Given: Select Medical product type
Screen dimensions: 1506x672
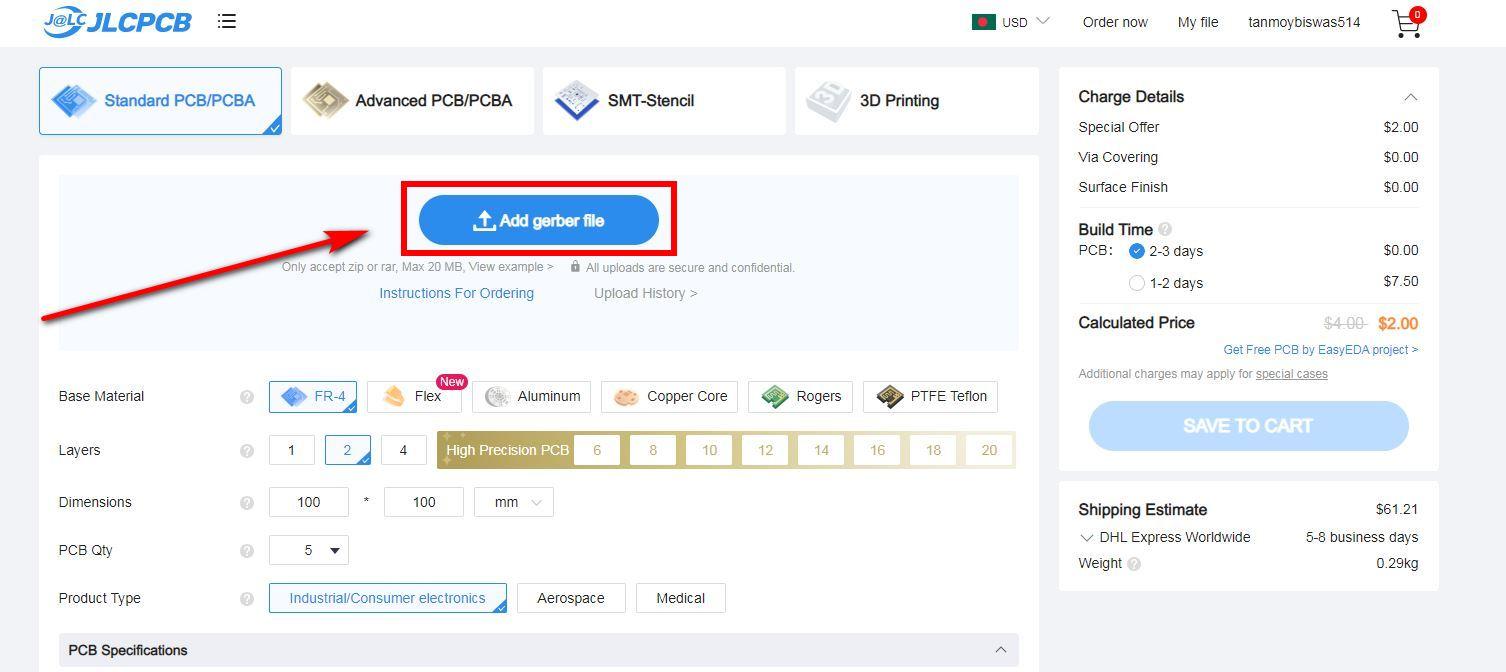Looking at the screenshot, I should click(x=681, y=598).
